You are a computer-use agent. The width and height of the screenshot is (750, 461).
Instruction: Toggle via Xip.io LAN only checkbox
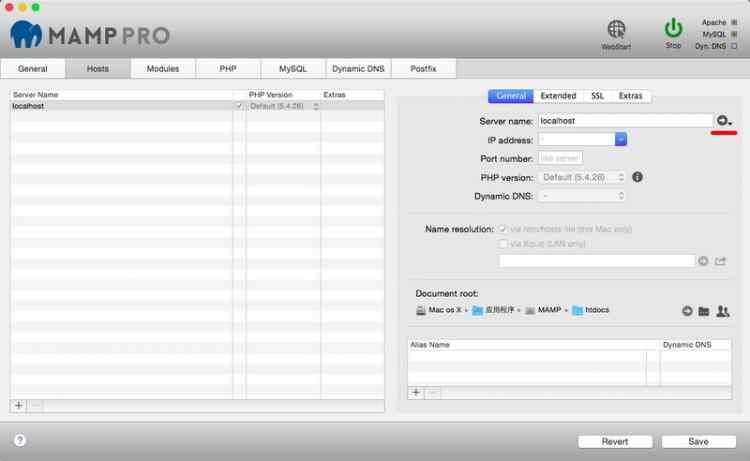502,244
